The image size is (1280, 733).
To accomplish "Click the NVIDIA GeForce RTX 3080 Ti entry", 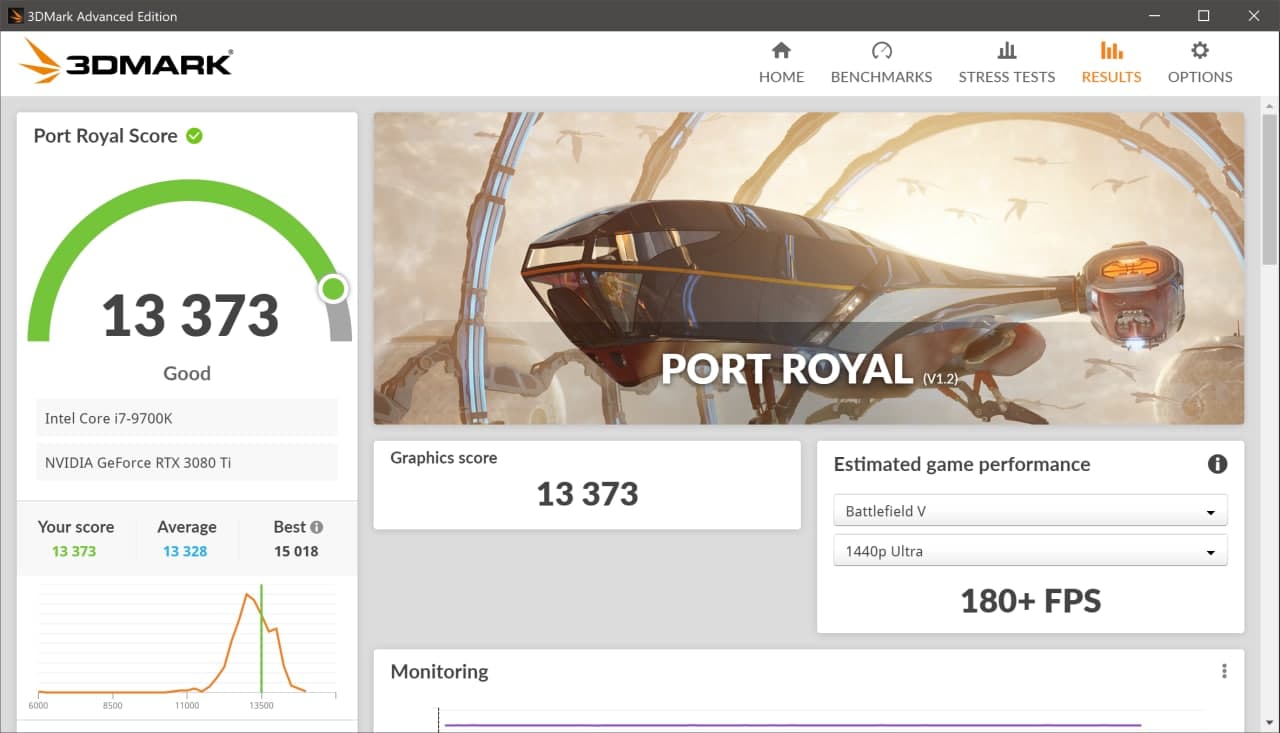I will click(x=187, y=463).
